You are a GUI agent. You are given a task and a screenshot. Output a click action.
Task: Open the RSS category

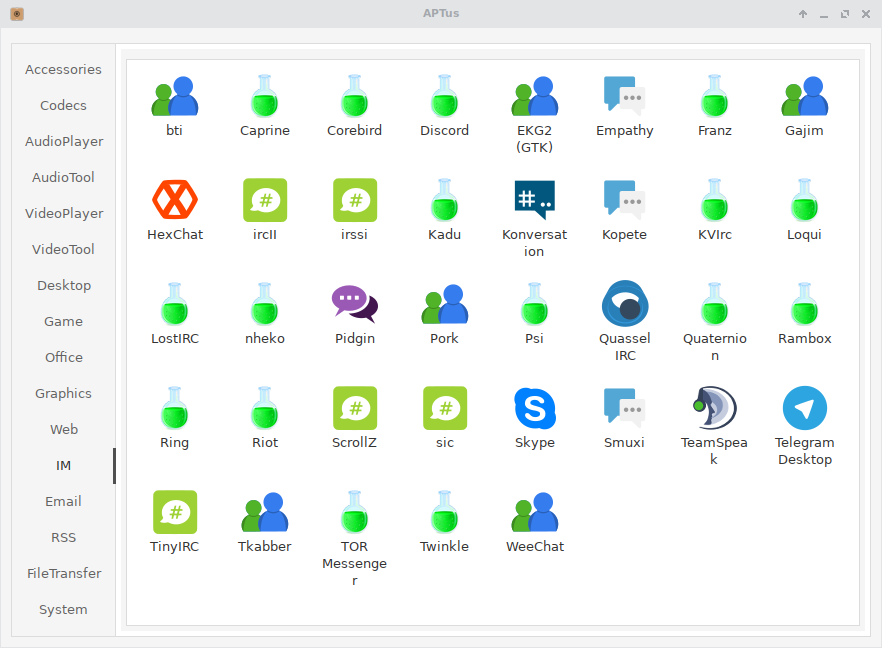tap(63, 537)
